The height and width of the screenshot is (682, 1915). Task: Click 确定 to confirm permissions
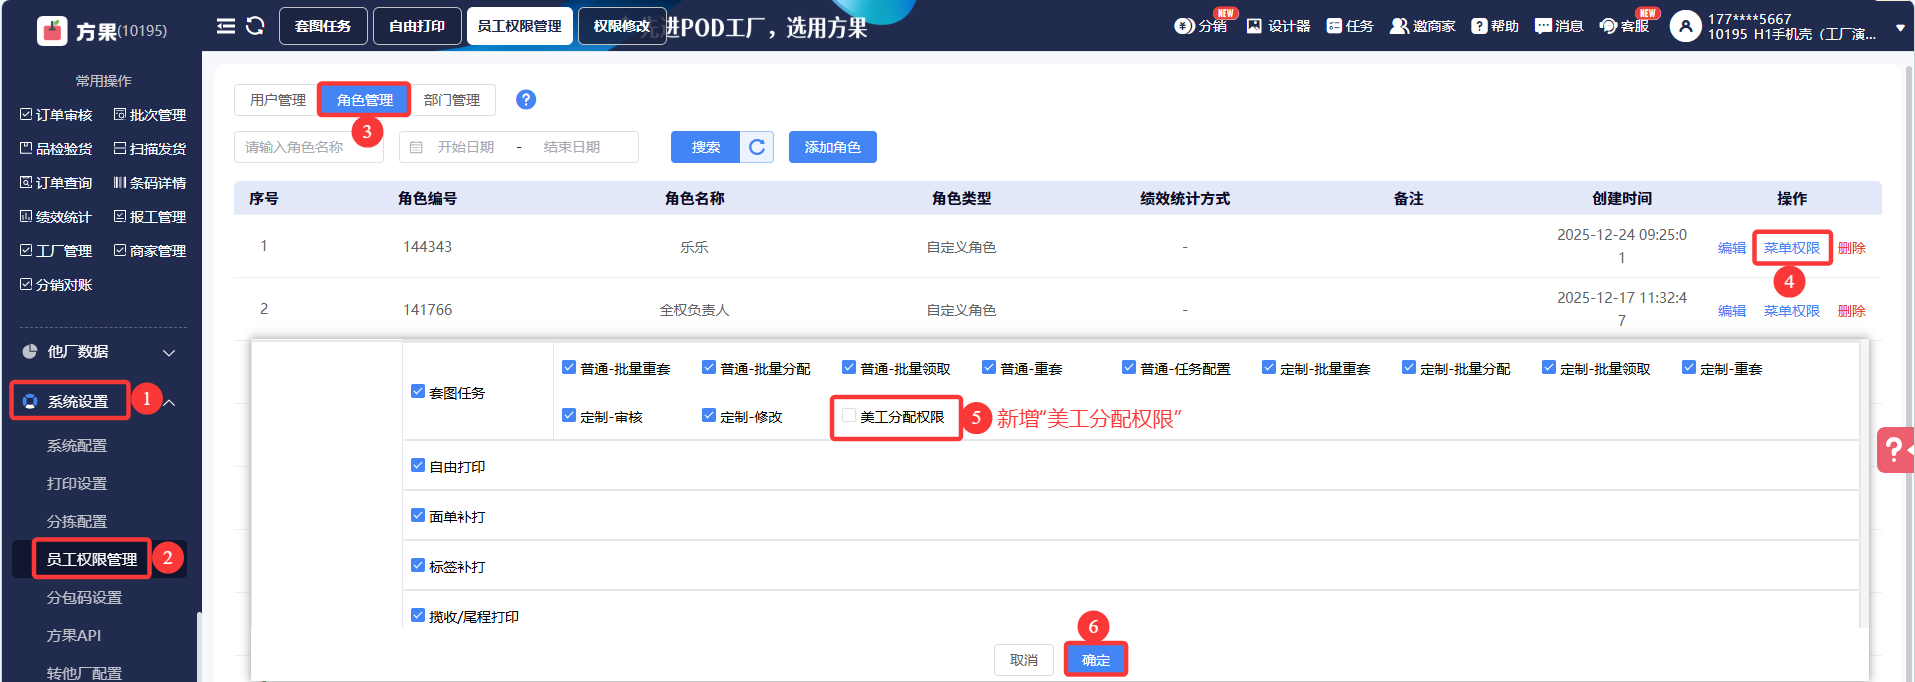1096,660
